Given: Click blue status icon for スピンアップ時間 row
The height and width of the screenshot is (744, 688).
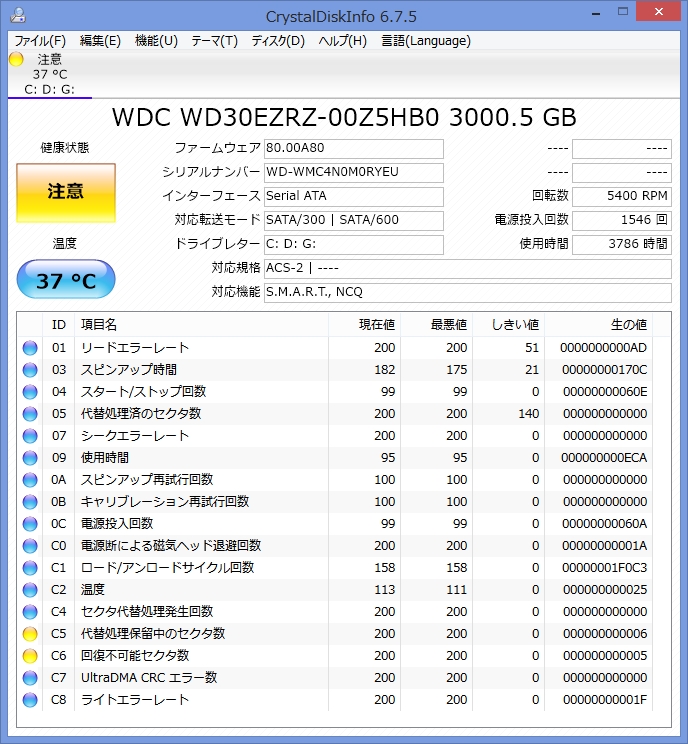Looking at the screenshot, I should pos(30,370).
